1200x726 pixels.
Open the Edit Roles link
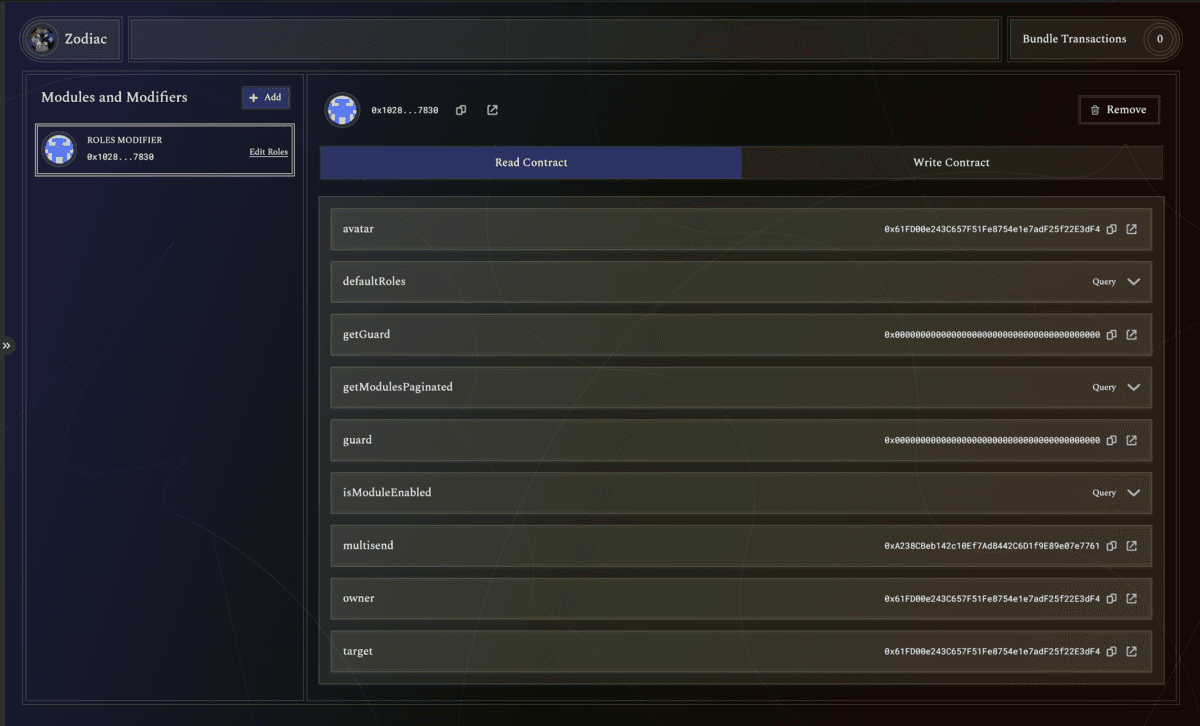click(x=268, y=152)
